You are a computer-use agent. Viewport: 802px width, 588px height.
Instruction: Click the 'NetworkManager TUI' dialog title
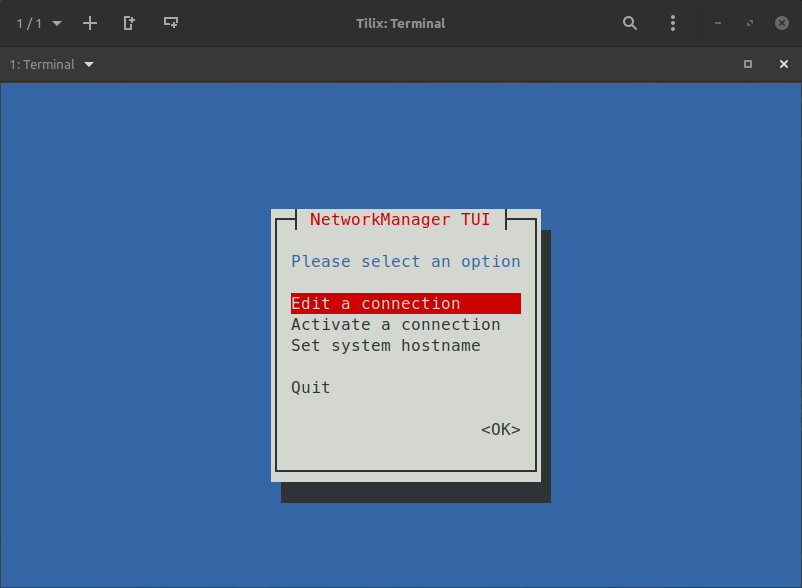click(x=400, y=219)
